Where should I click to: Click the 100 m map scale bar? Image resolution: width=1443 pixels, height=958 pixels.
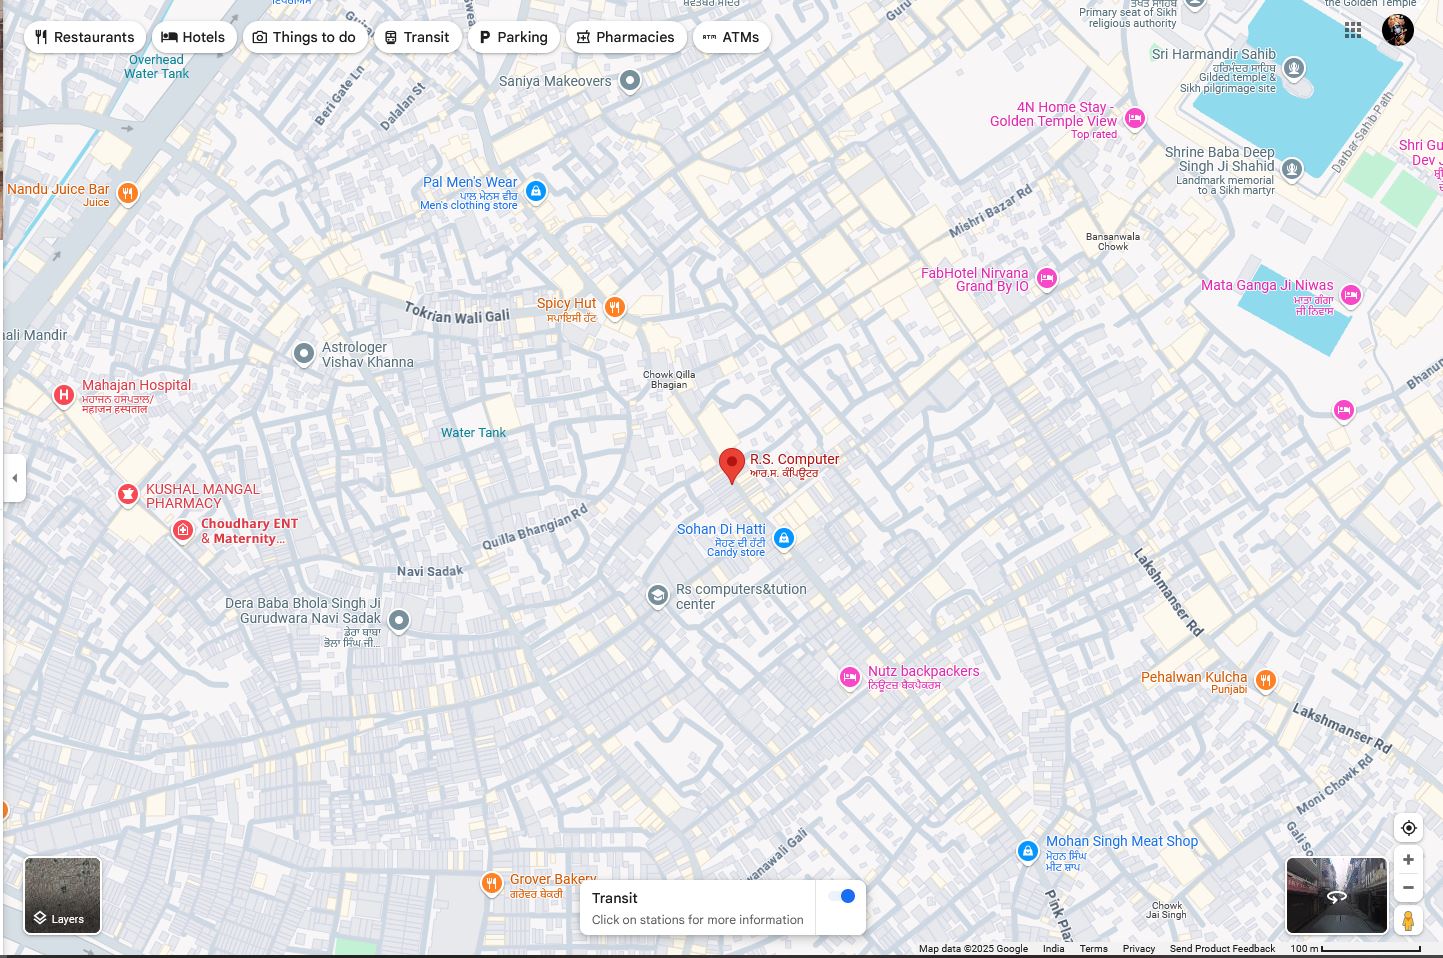coord(1355,948)
